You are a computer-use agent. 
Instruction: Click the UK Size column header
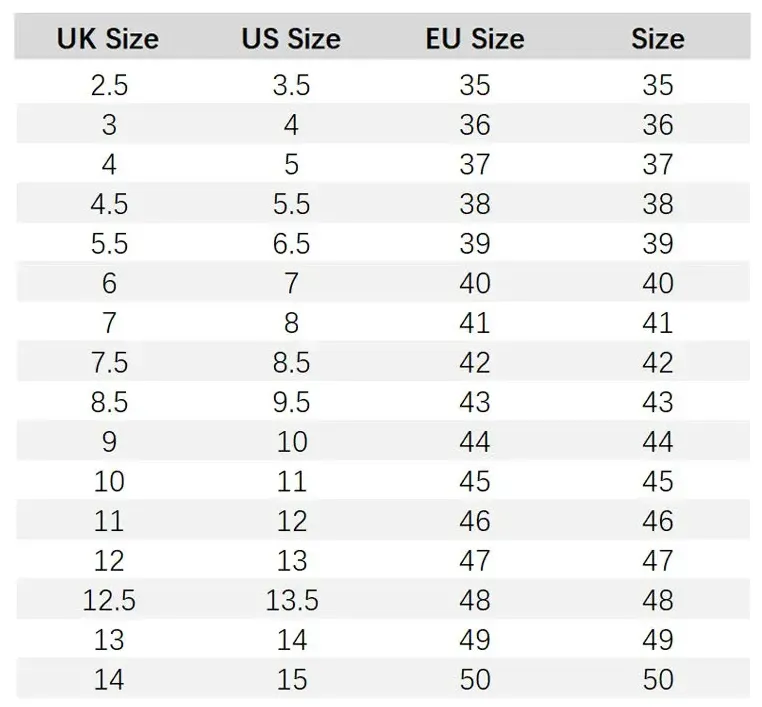pyautogui.click(x=108, y=39)
